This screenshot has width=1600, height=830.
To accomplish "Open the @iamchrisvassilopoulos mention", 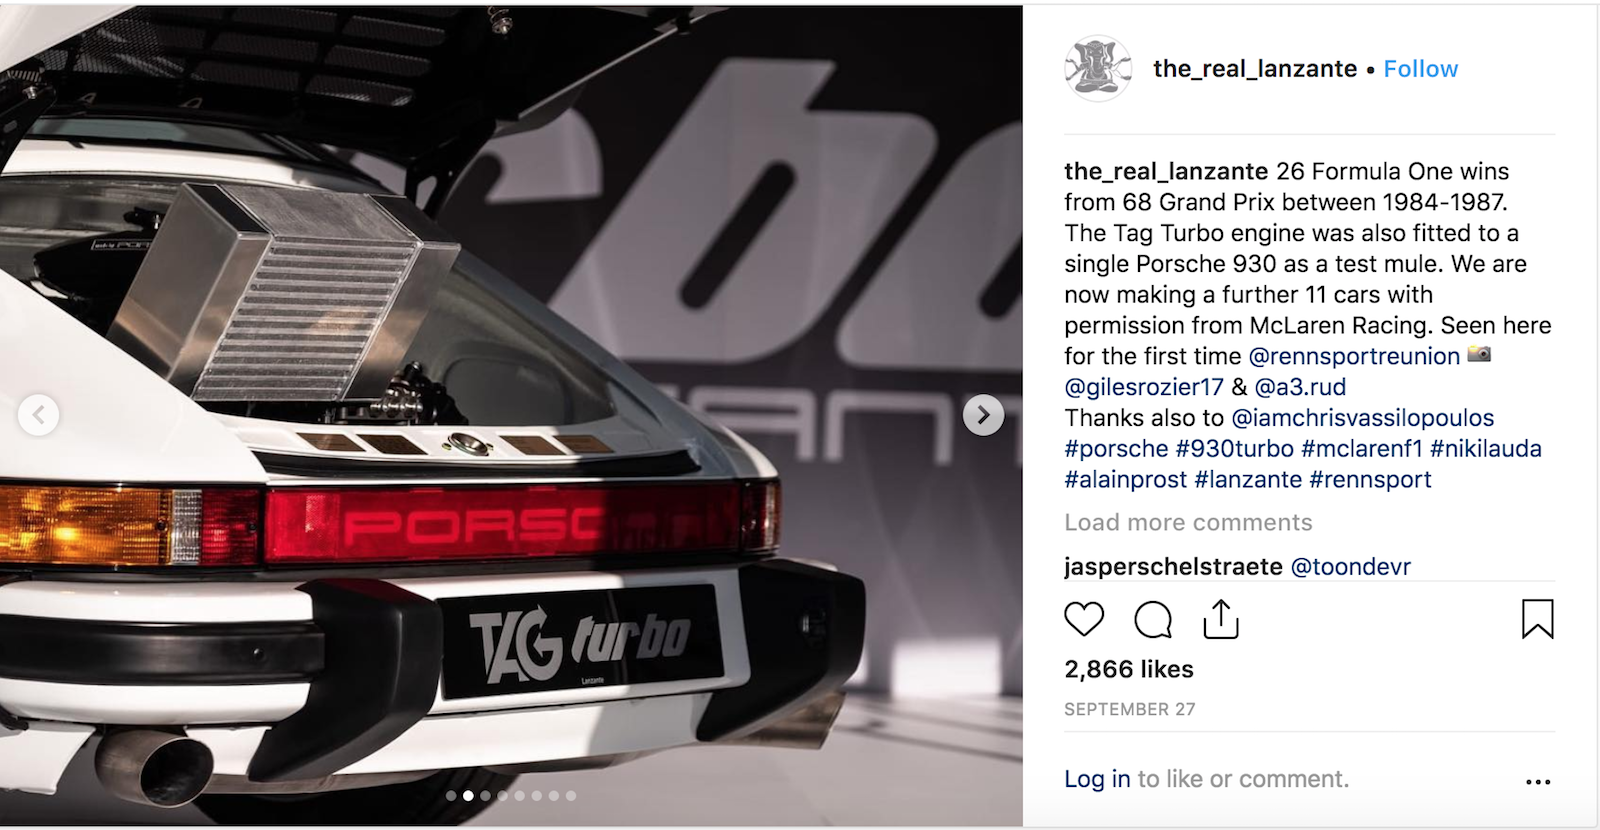I will click(x=1362, y=418).
